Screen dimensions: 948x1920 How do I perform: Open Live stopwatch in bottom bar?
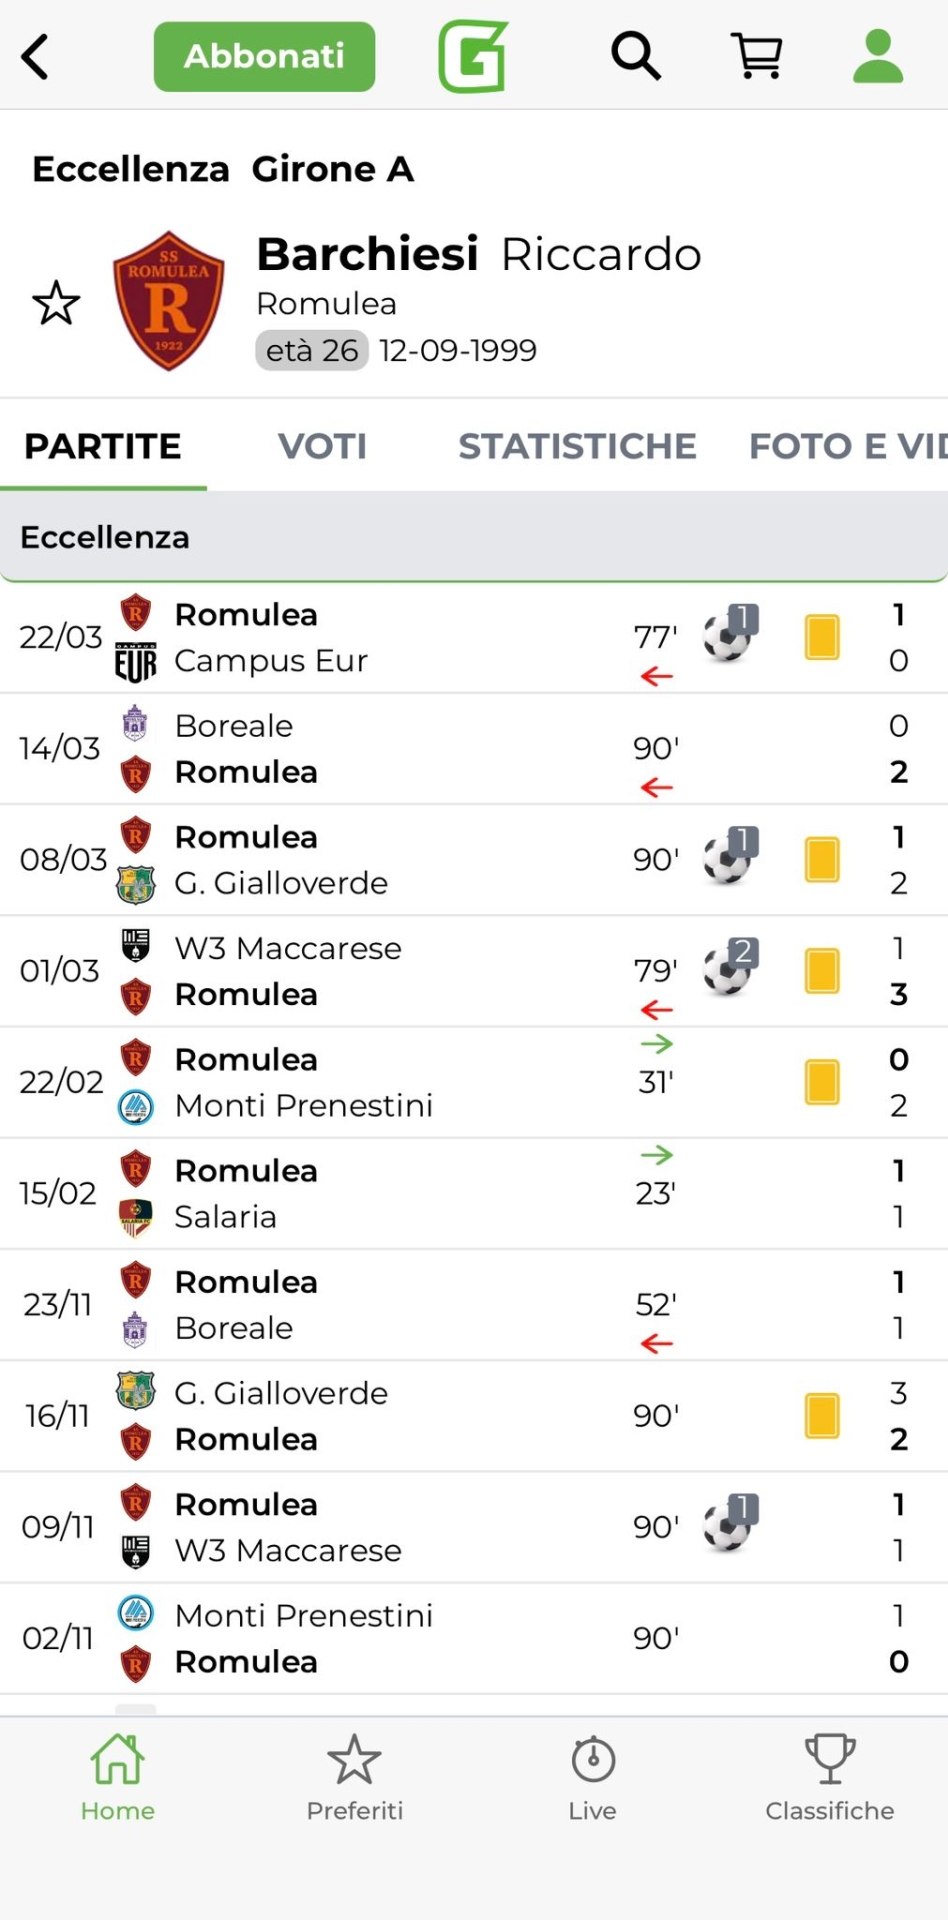[x=592, y=1777]
